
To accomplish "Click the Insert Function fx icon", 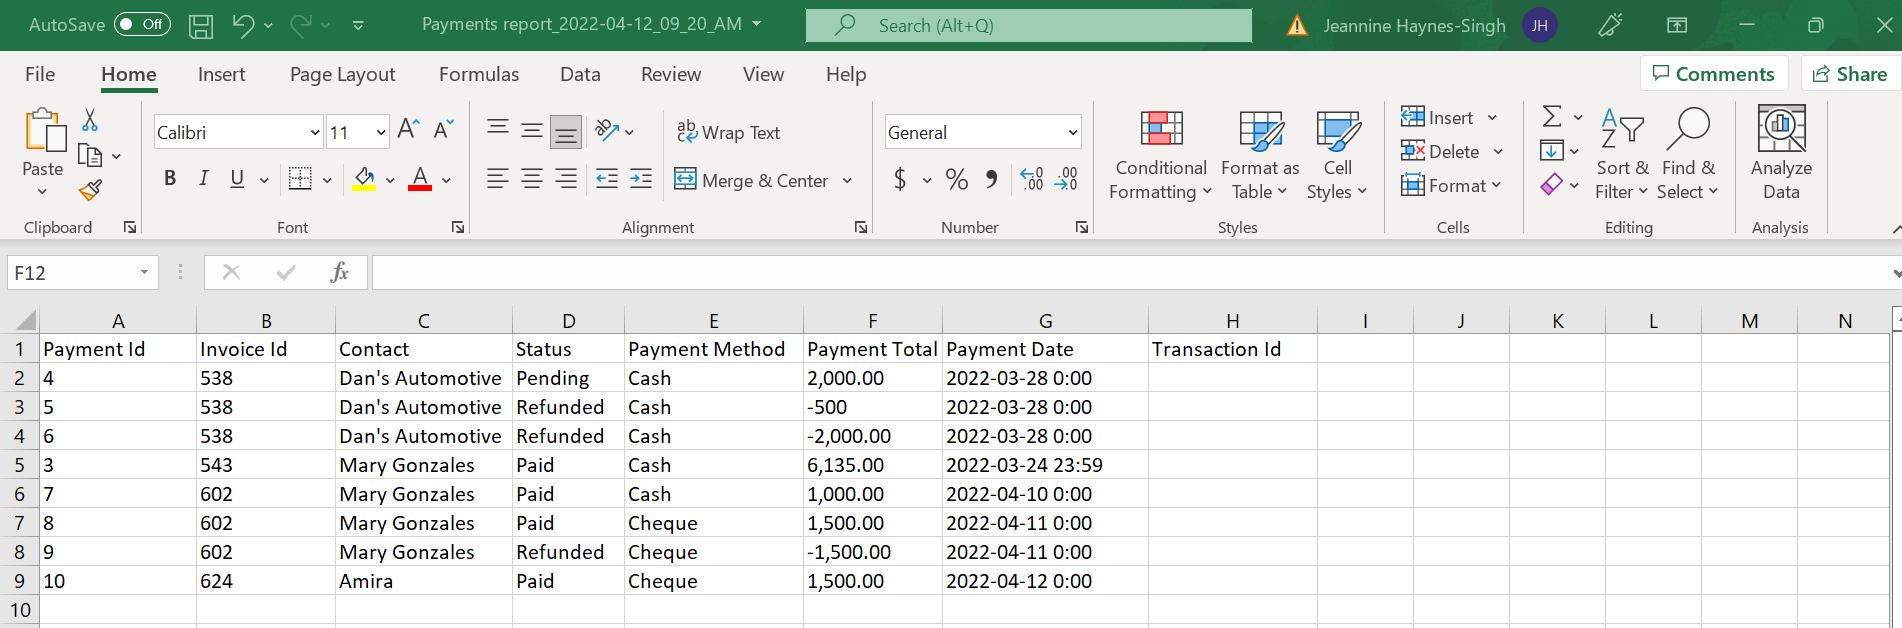I will tap(339, 272).
